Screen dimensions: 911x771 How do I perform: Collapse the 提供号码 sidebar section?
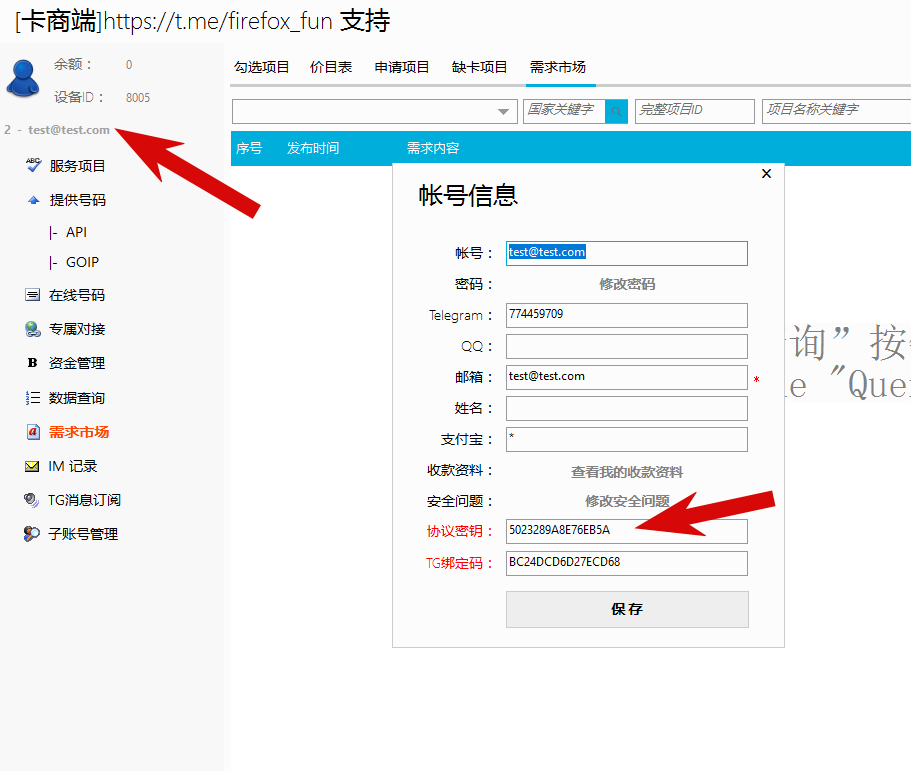click(77, 200)
